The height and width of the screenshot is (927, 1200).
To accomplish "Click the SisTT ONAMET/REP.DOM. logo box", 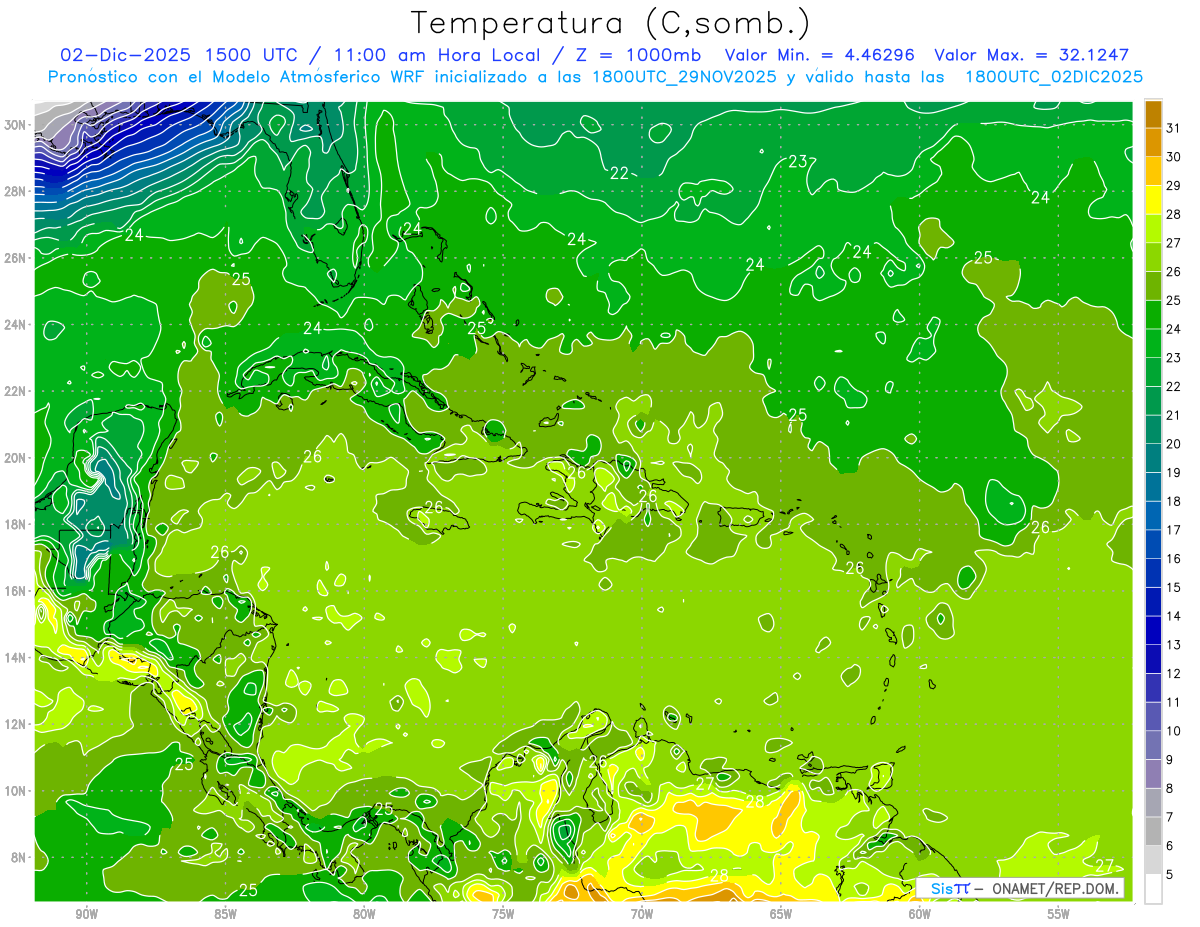I will tap(1020, 888).
